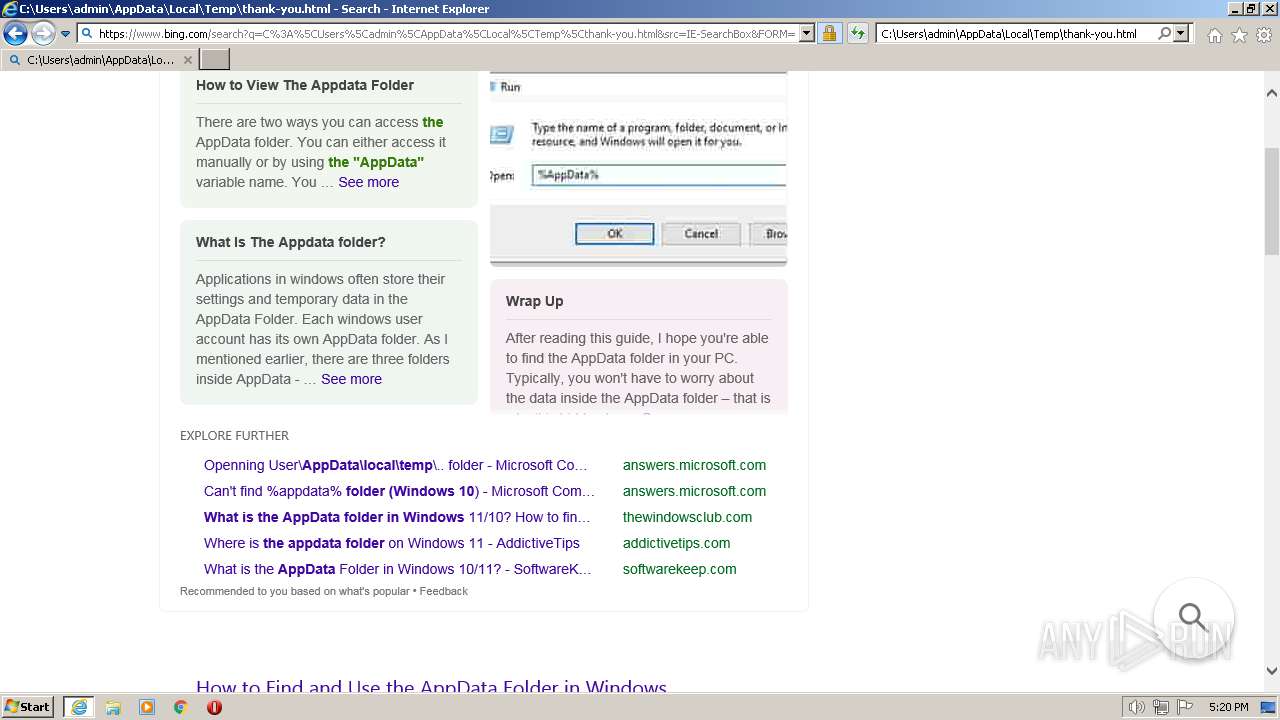The height and width of the screenshot is (720, 1280).
Task: Close the current browser tab
Action: coord(187,60)
